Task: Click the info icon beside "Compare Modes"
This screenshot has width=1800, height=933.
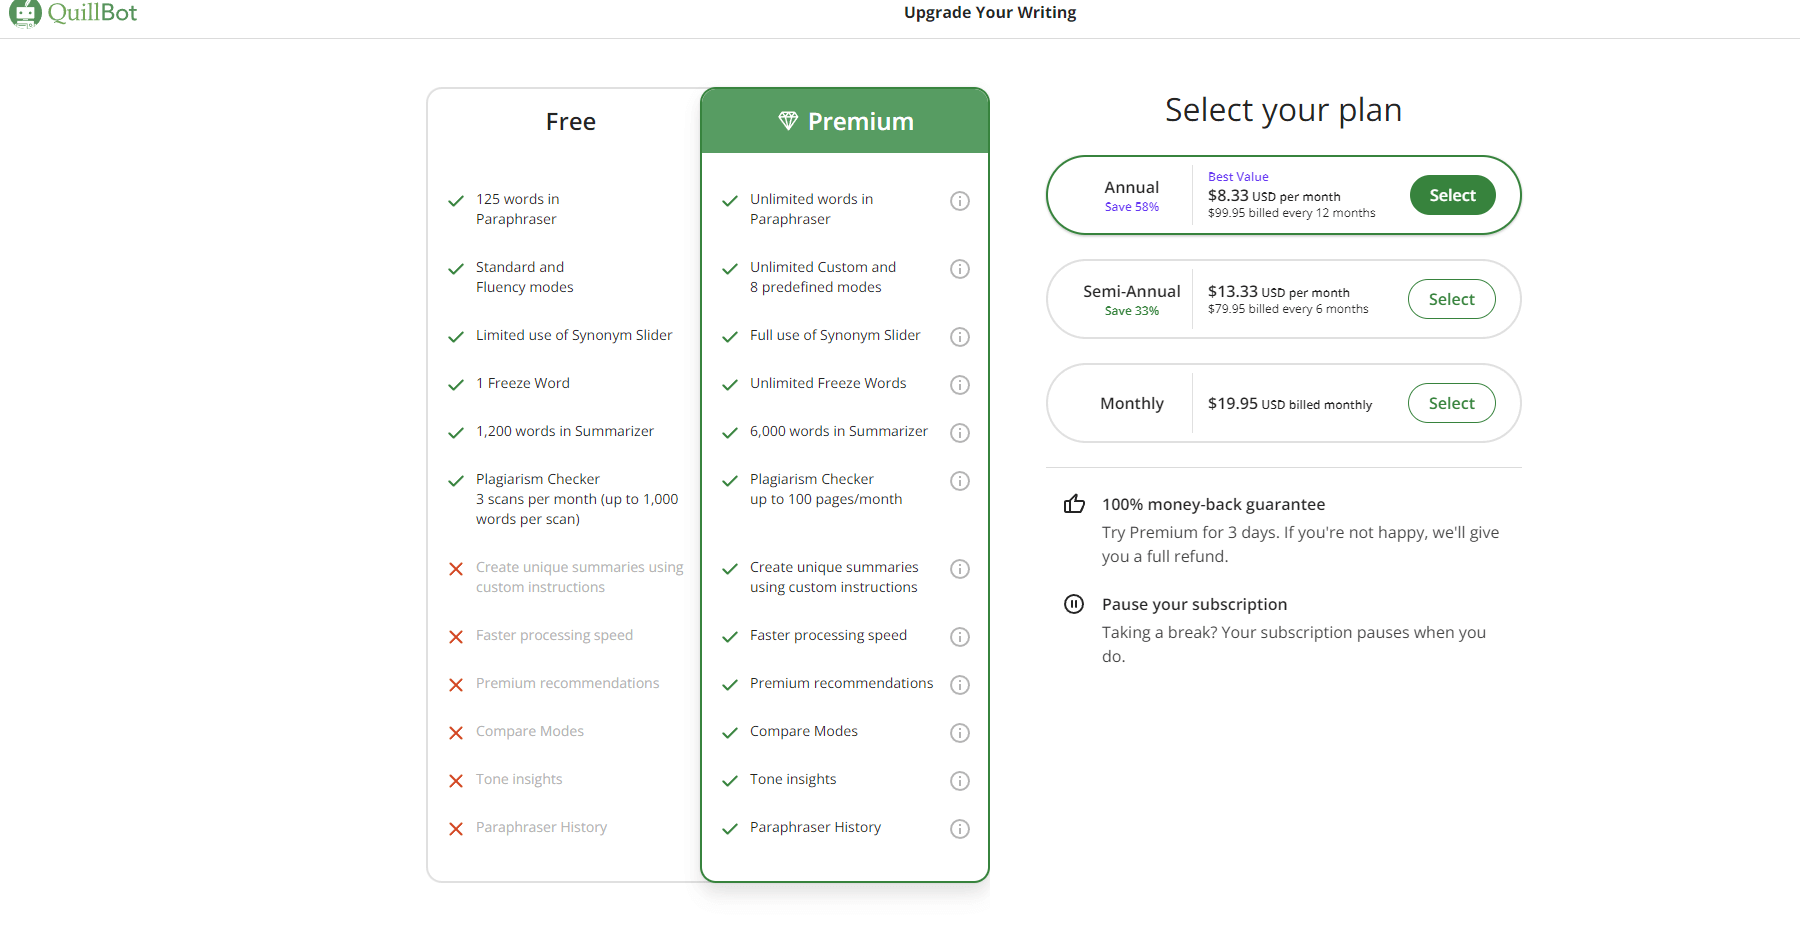Action: click(959, 732)
